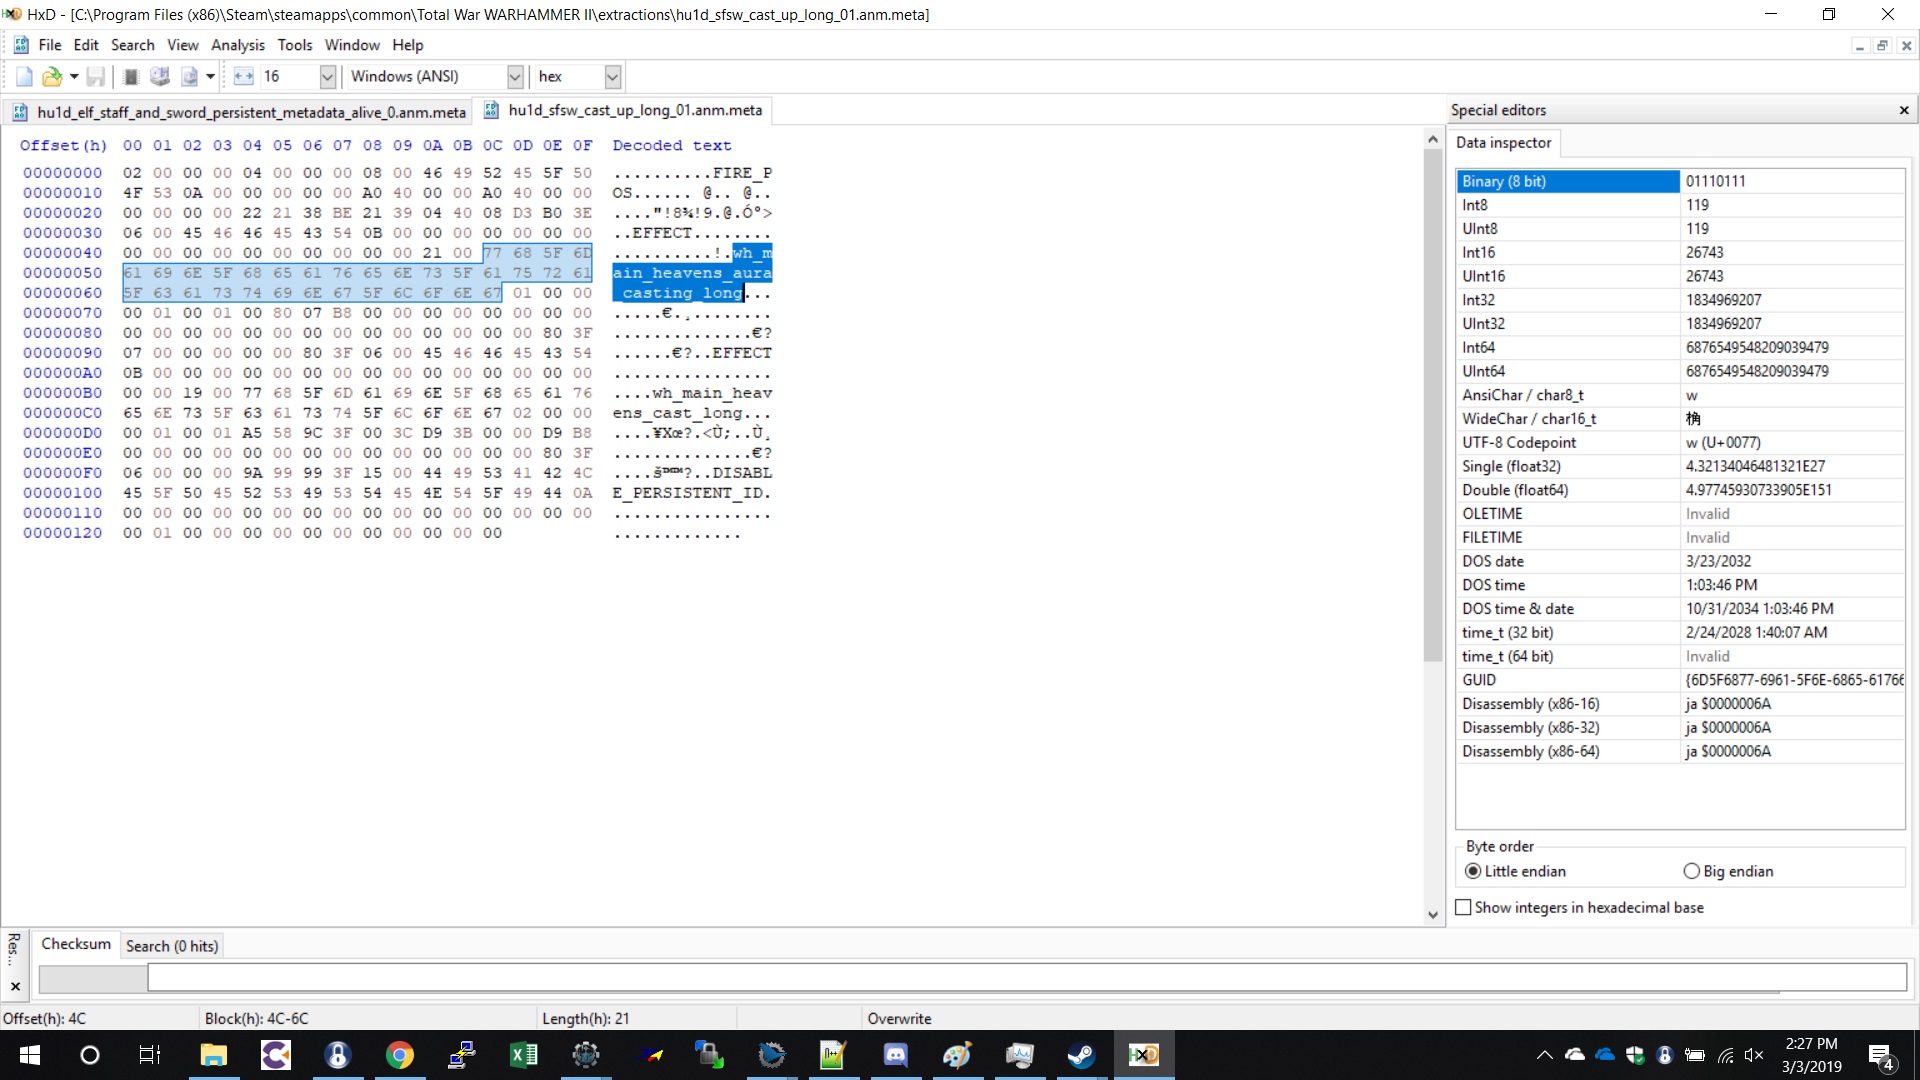Open Steam from the taskbar
Image resolution: width=1920 pixels, height=1080 pixels.
[x=1081, y=1055]
